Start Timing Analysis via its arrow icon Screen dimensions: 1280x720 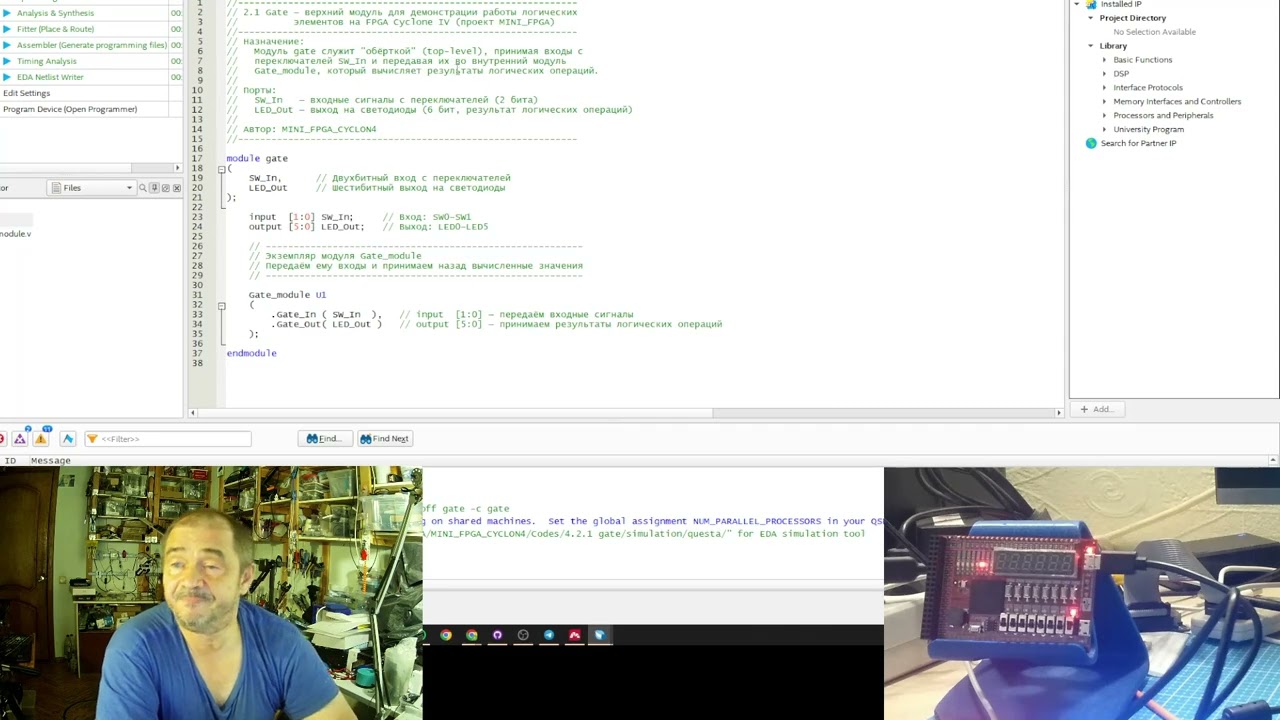click(9, 61)
